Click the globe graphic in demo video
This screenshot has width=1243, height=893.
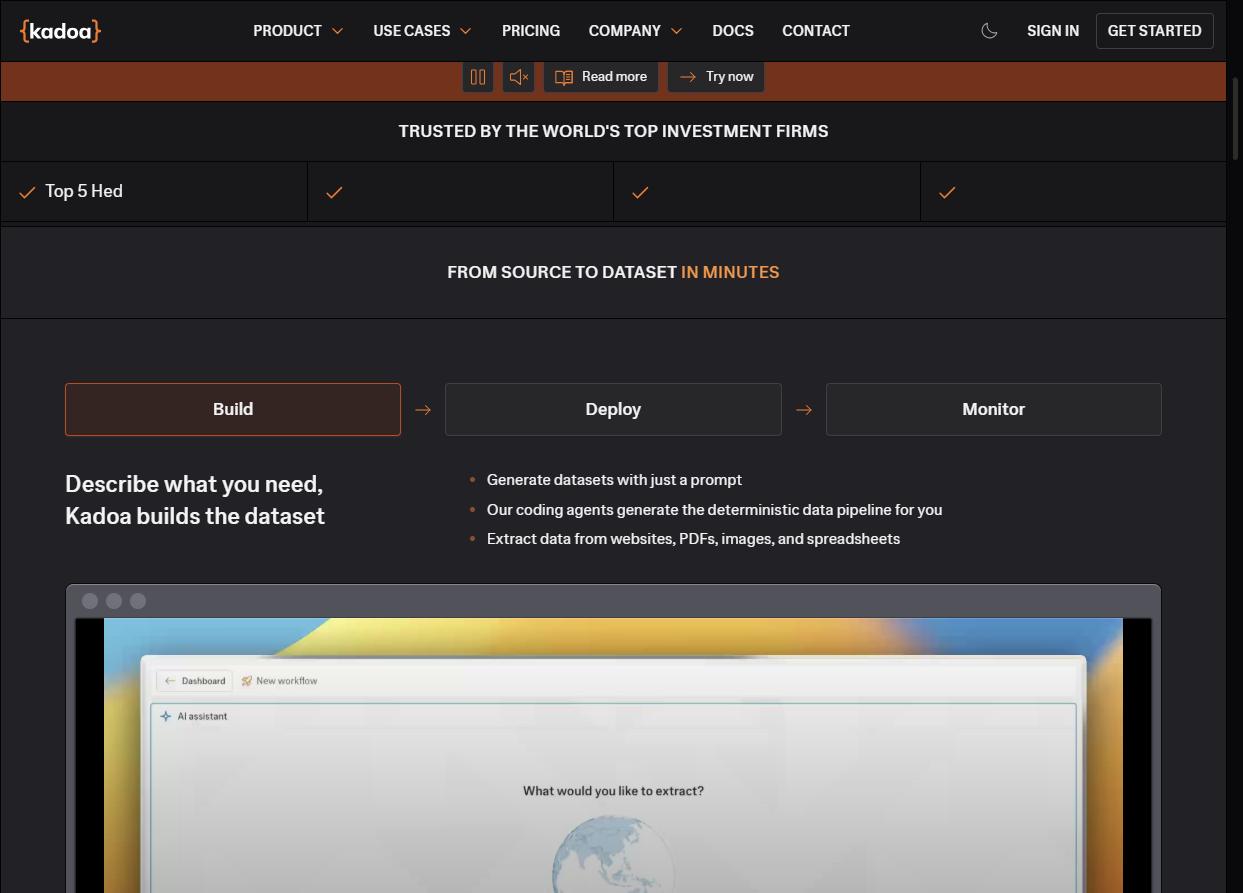612,854
